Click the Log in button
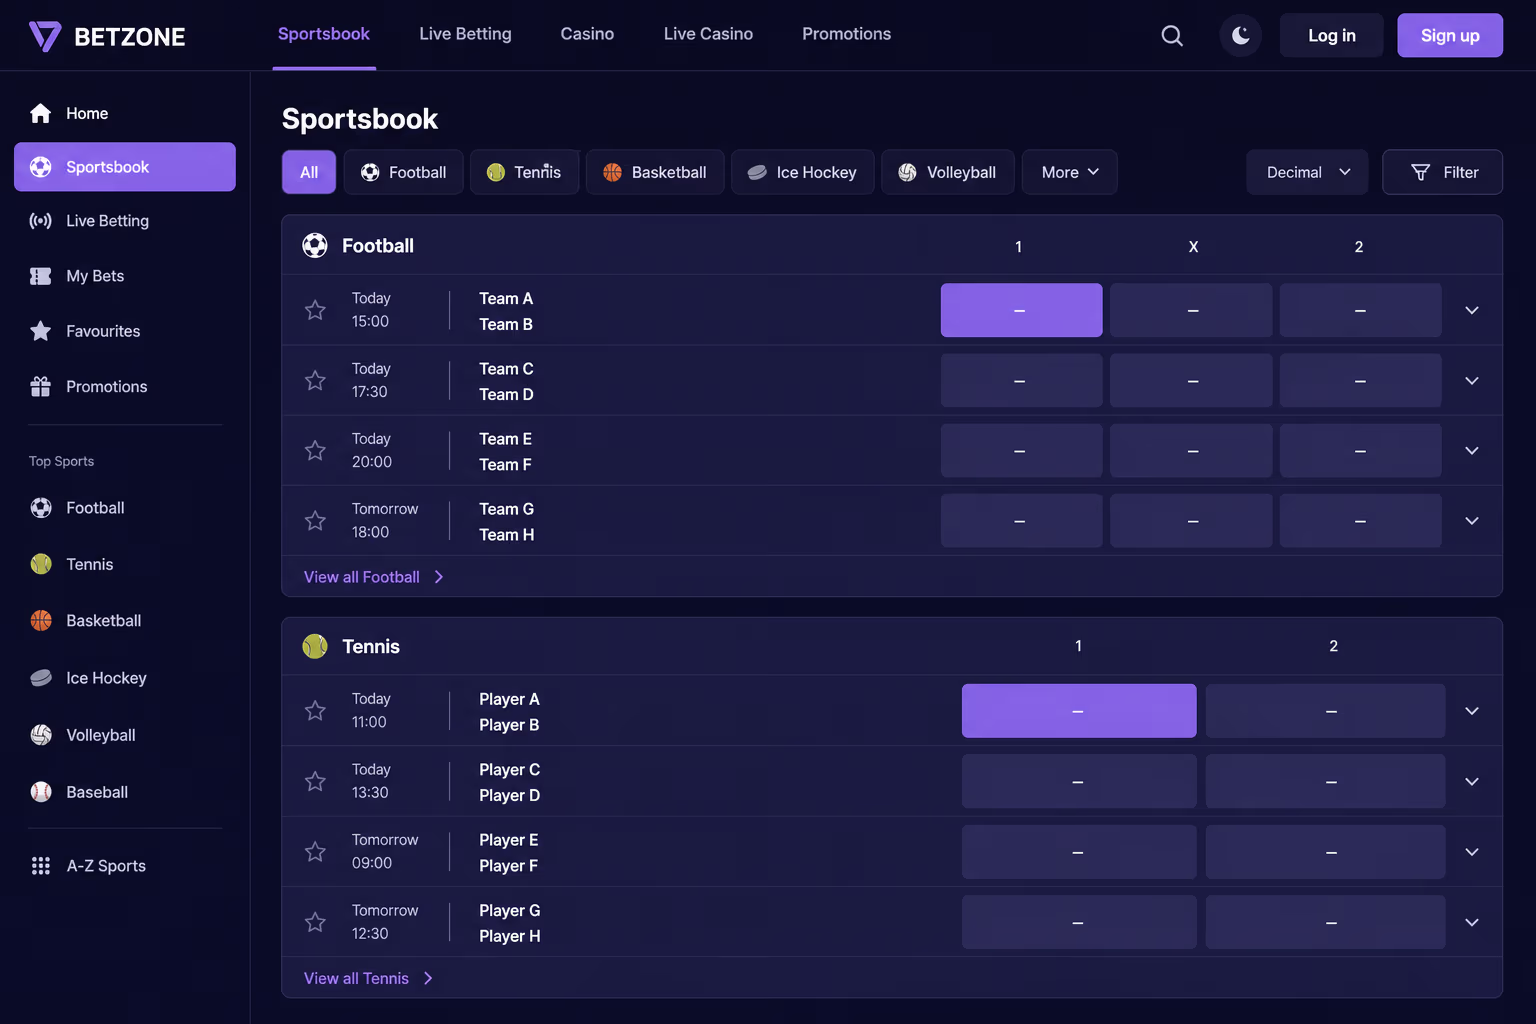The width and height of the screenshot is (1536, 1024). coord(1331,36)
